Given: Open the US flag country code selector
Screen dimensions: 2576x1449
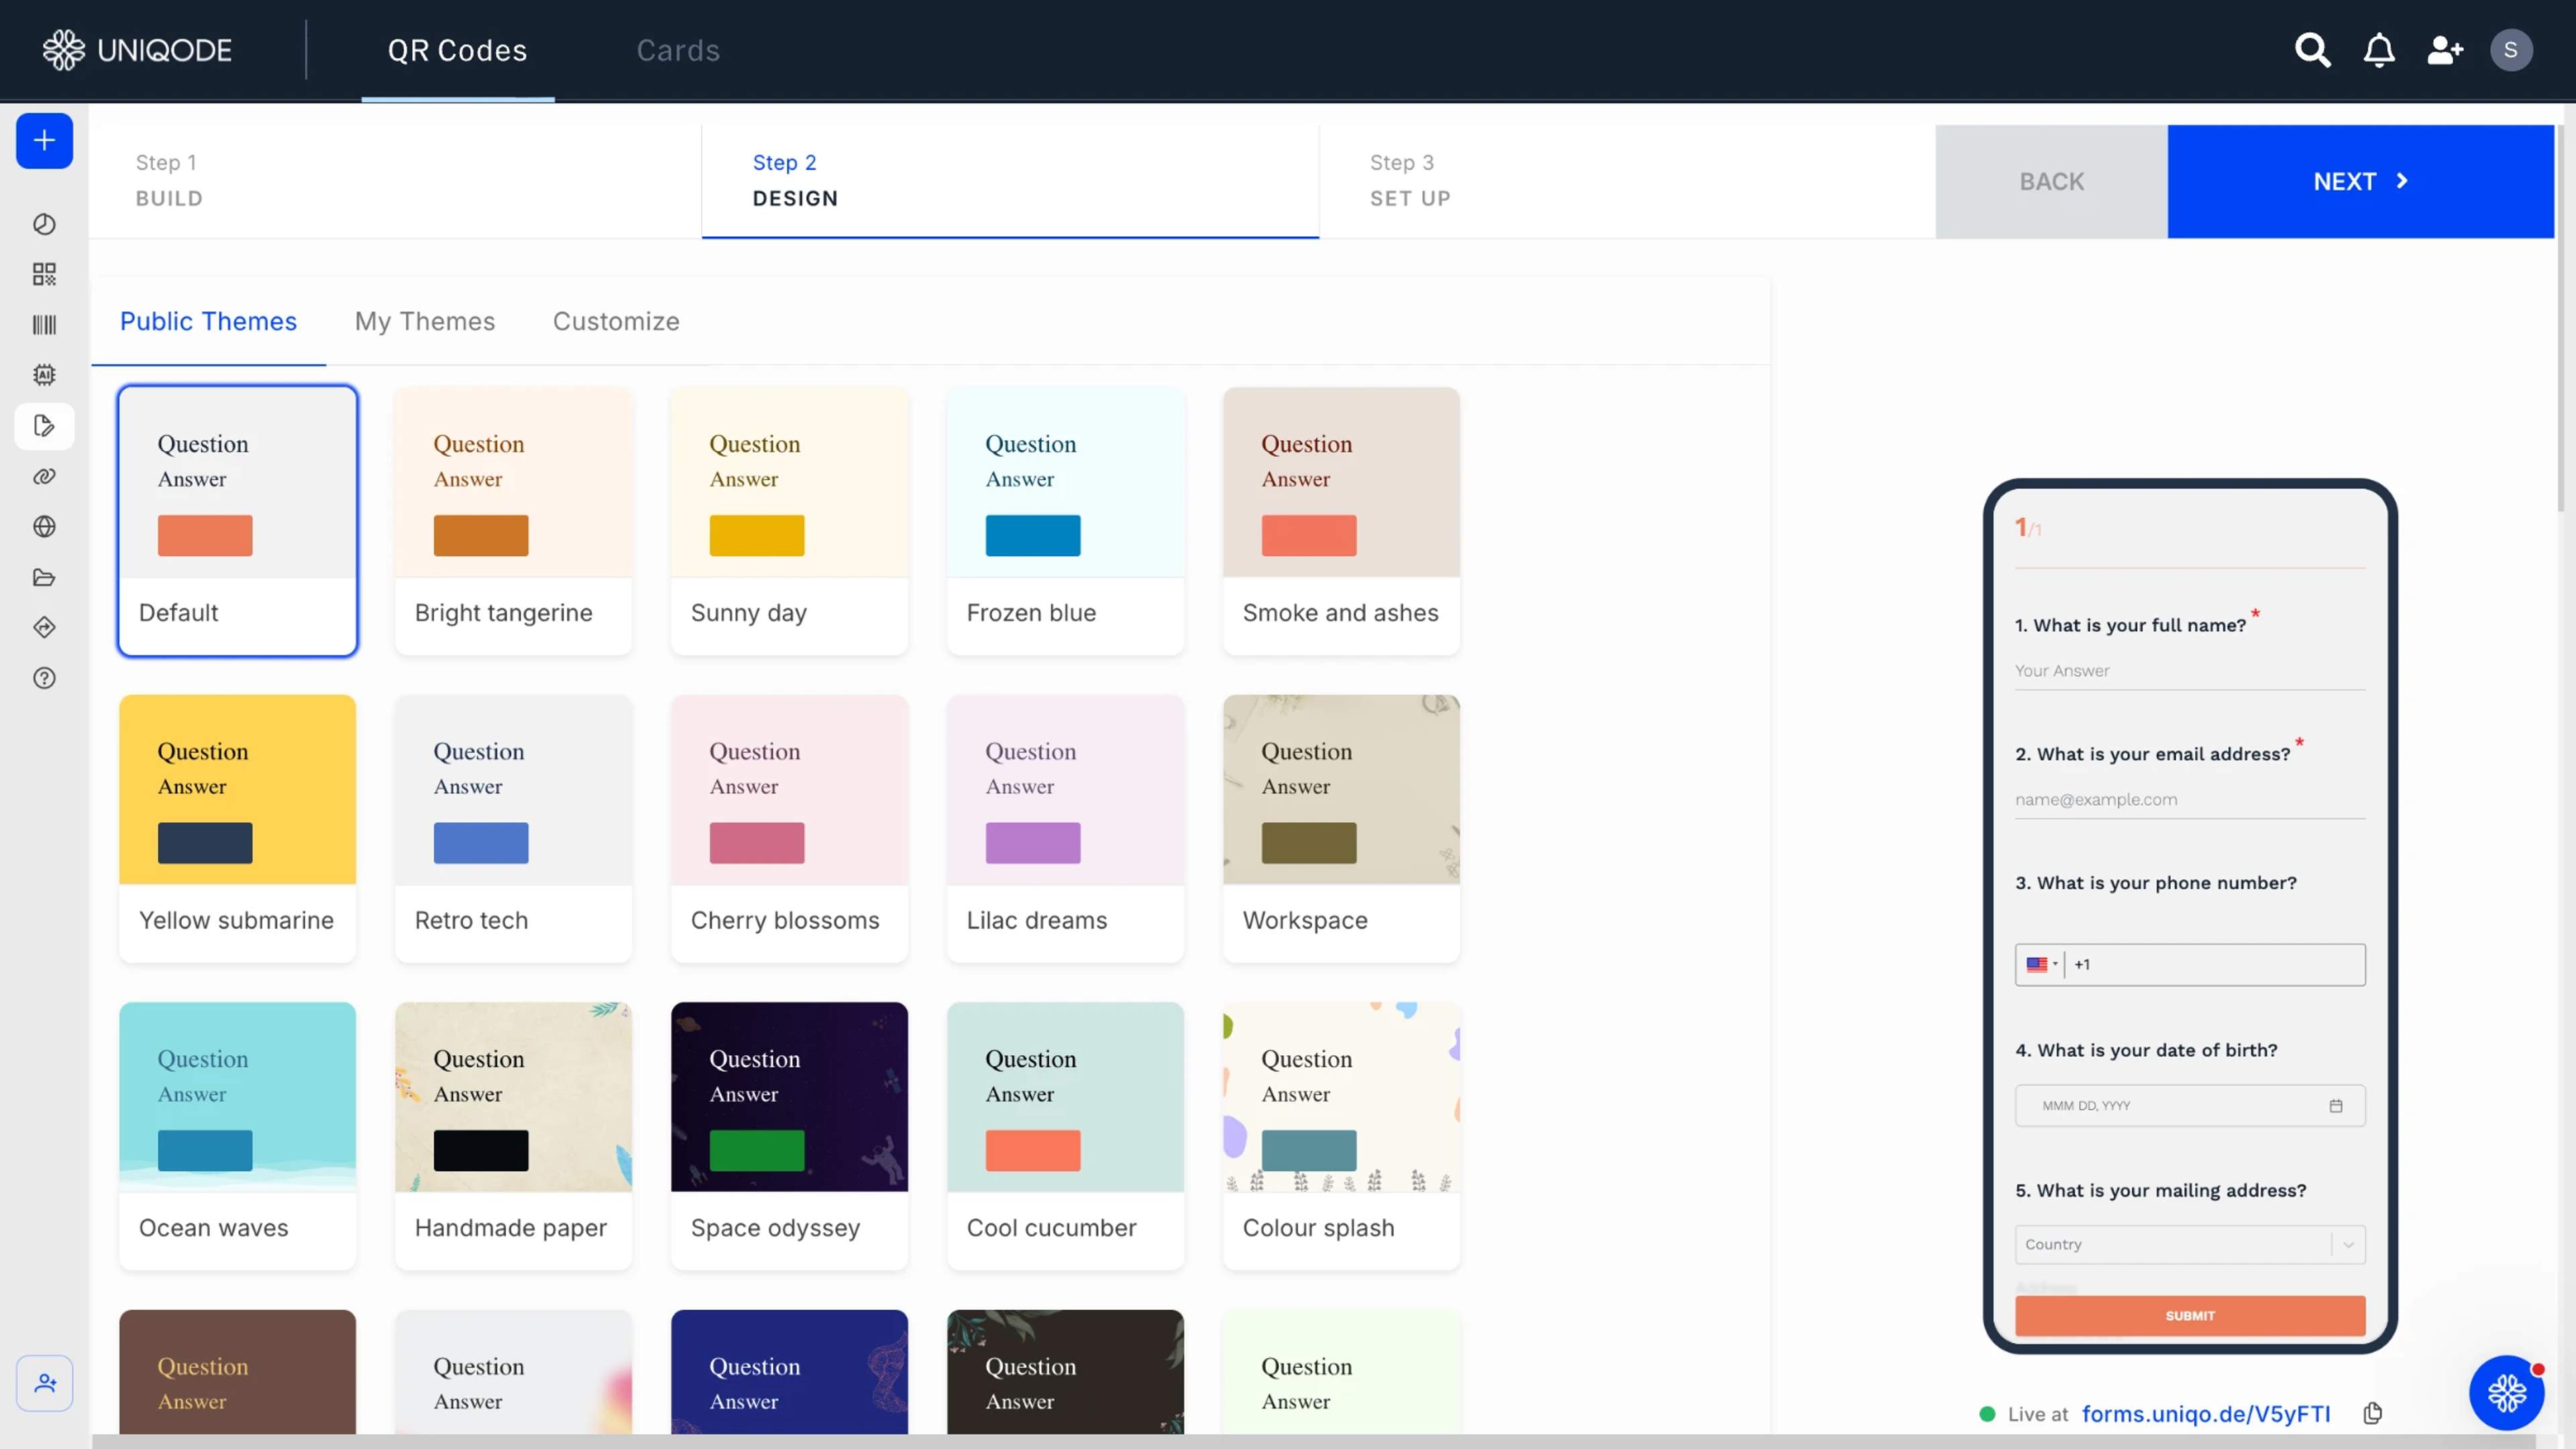Looking at the screenshot, I should [x=2040, y=965].
